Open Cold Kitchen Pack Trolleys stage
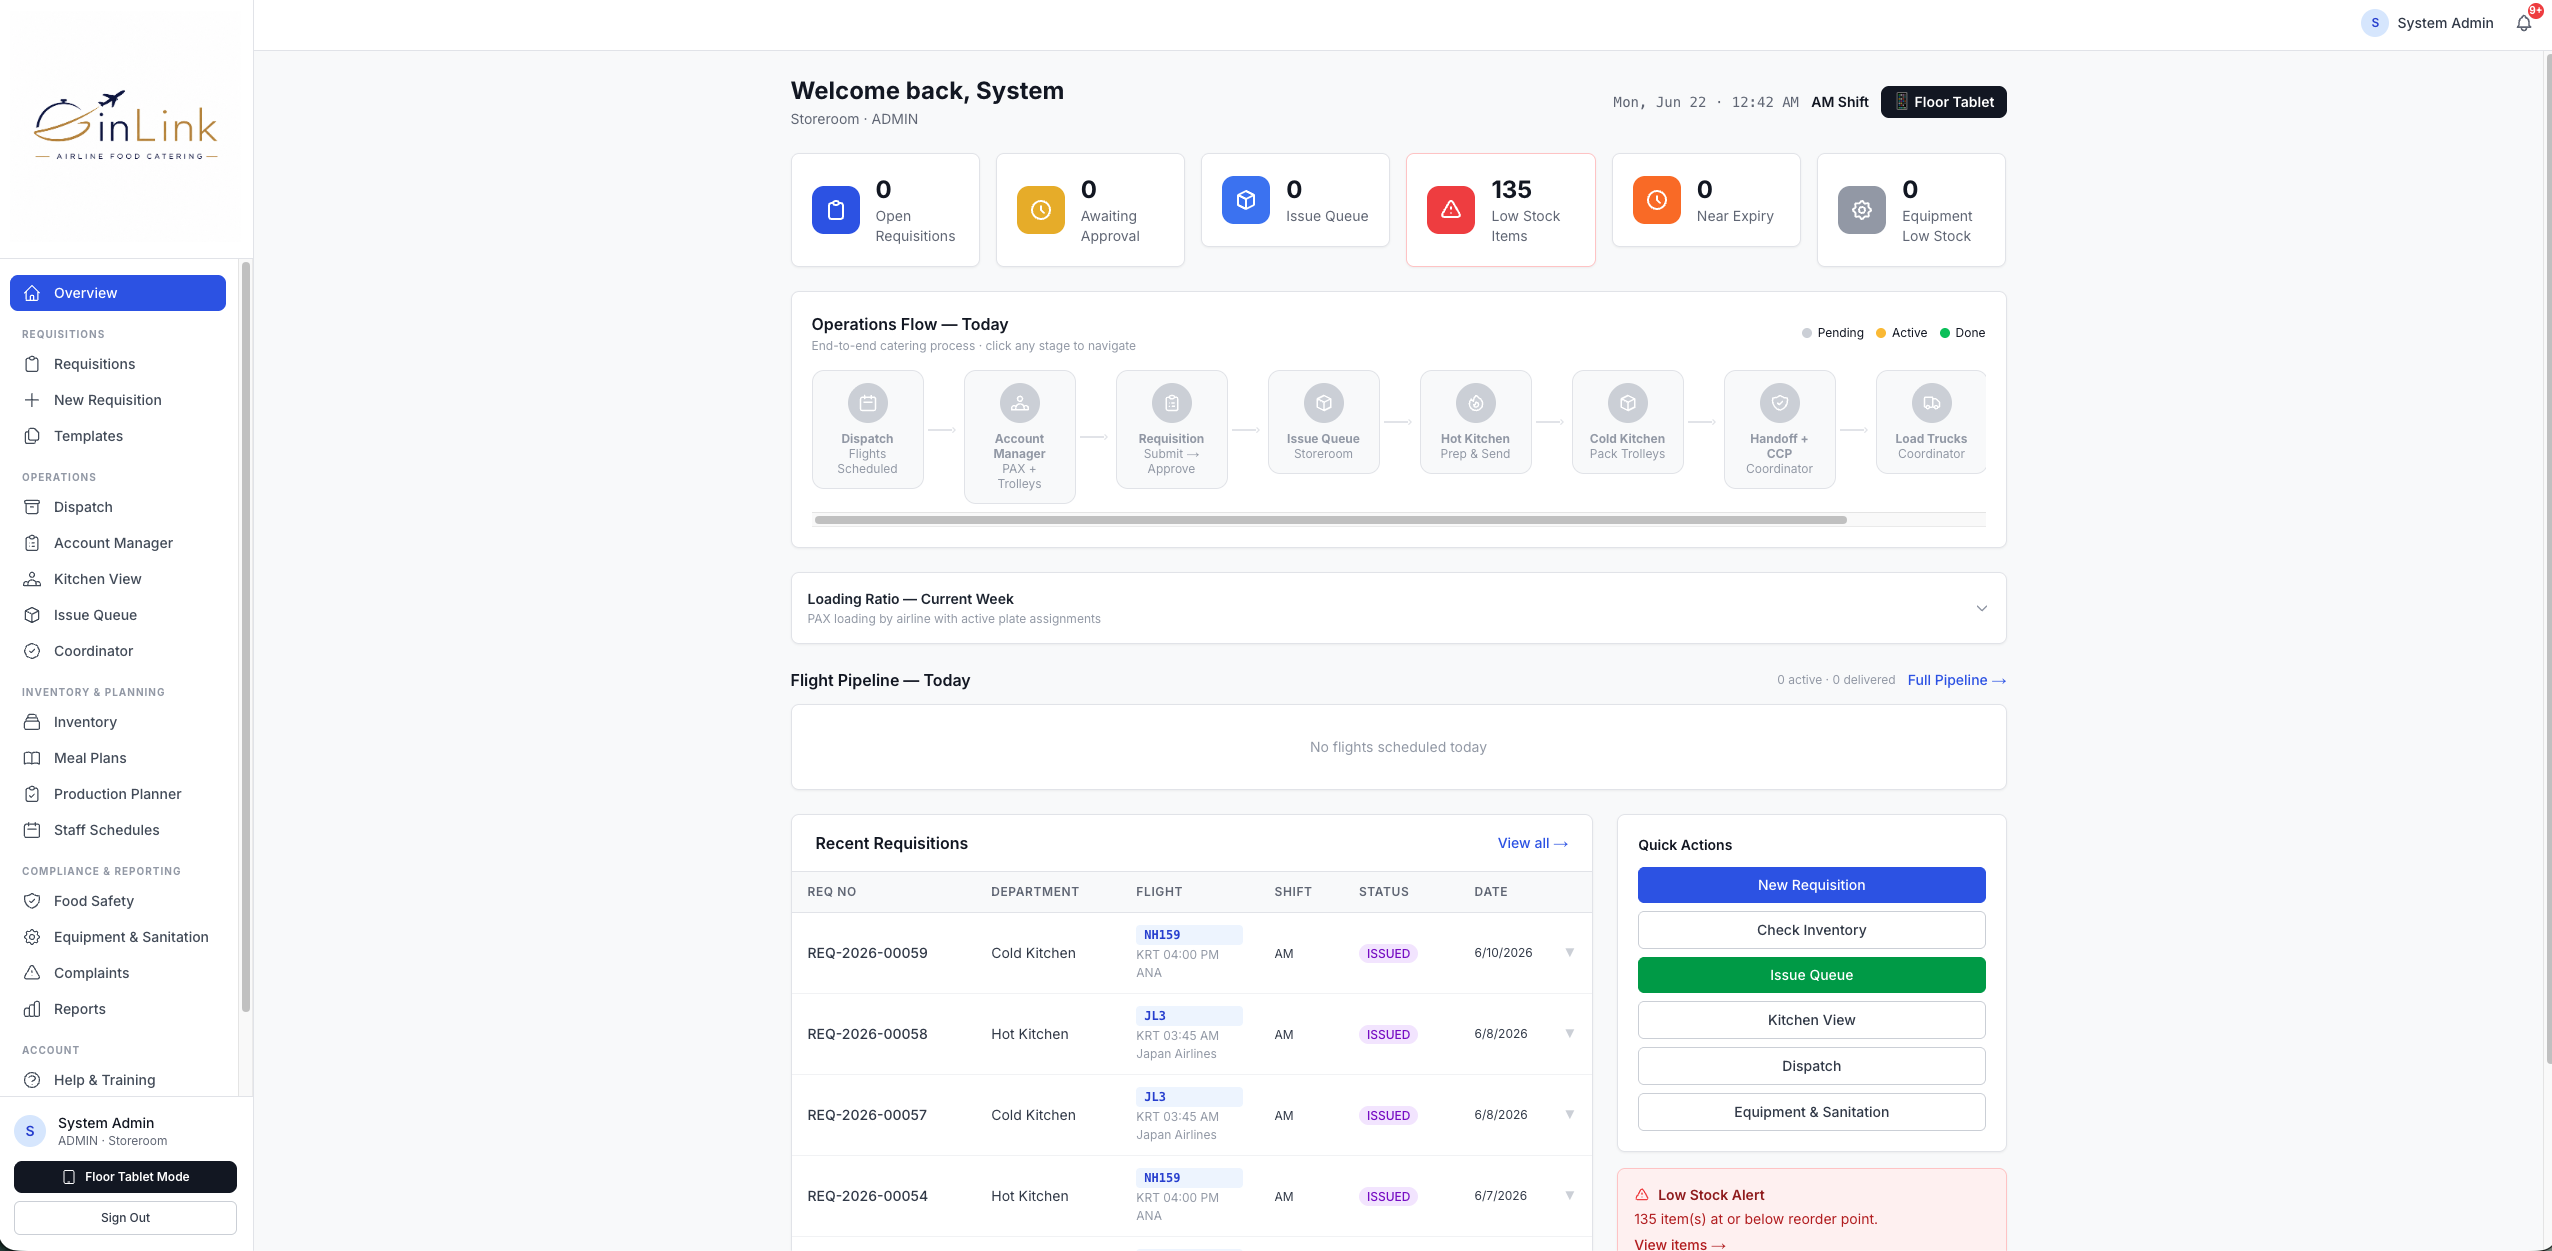Screen dimensions: 2552x1251 tap(1627, 421)
